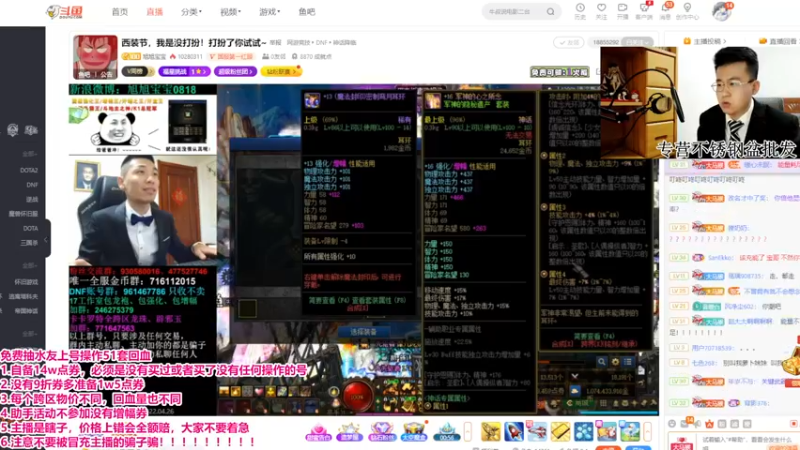Expand the 视频 dropdown menu

tap(231, 12)
